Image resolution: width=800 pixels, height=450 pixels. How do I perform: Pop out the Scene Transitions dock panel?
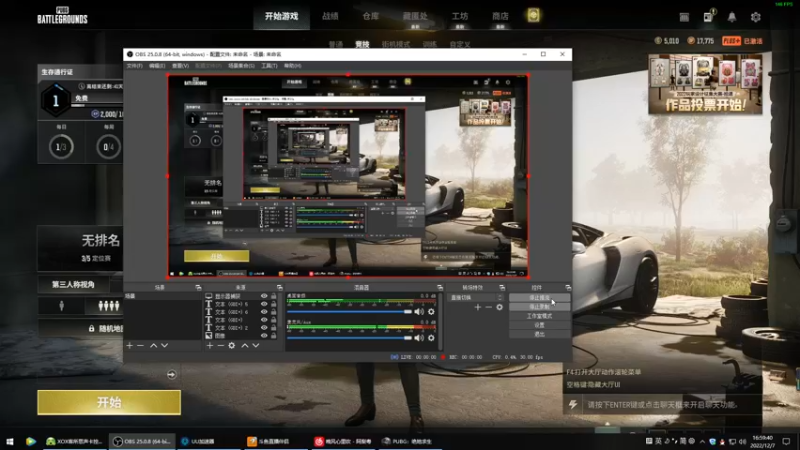[502, 288]
